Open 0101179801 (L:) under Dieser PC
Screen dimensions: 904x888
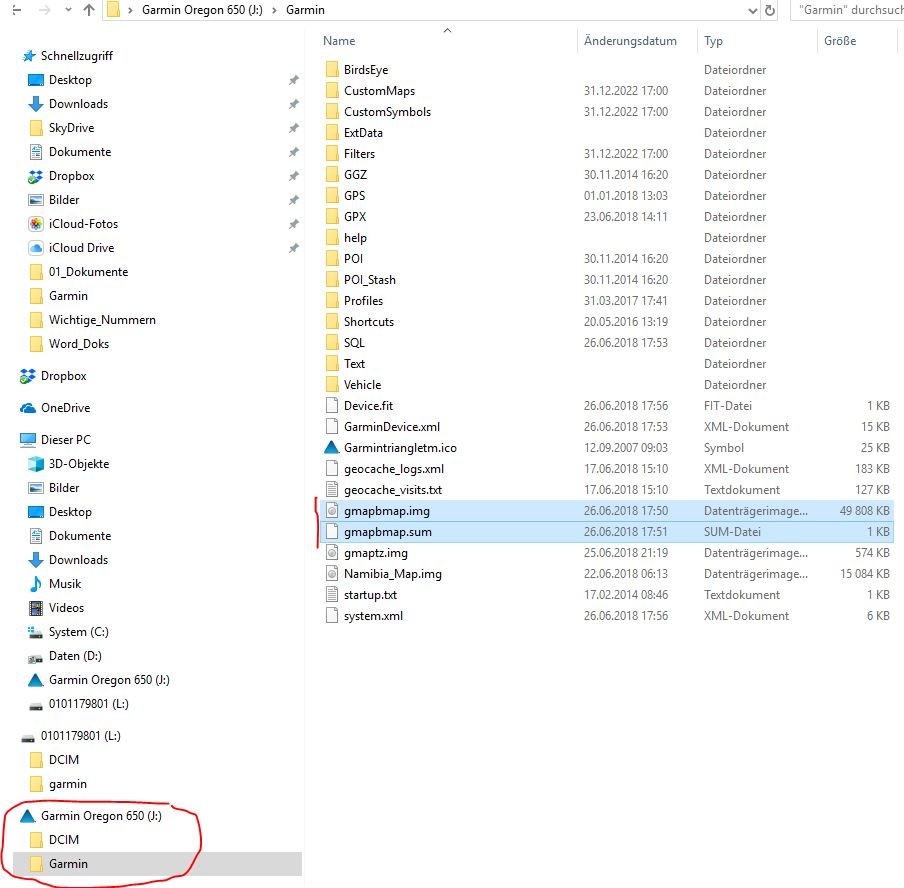tap(88, 704)
